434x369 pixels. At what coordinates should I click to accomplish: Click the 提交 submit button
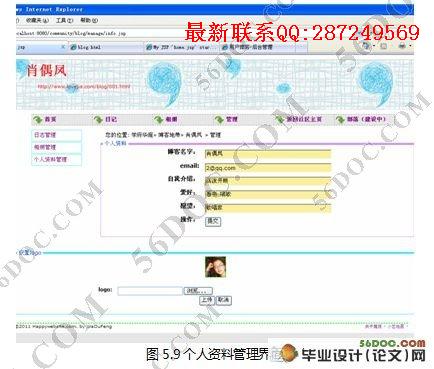coord(213,221)
